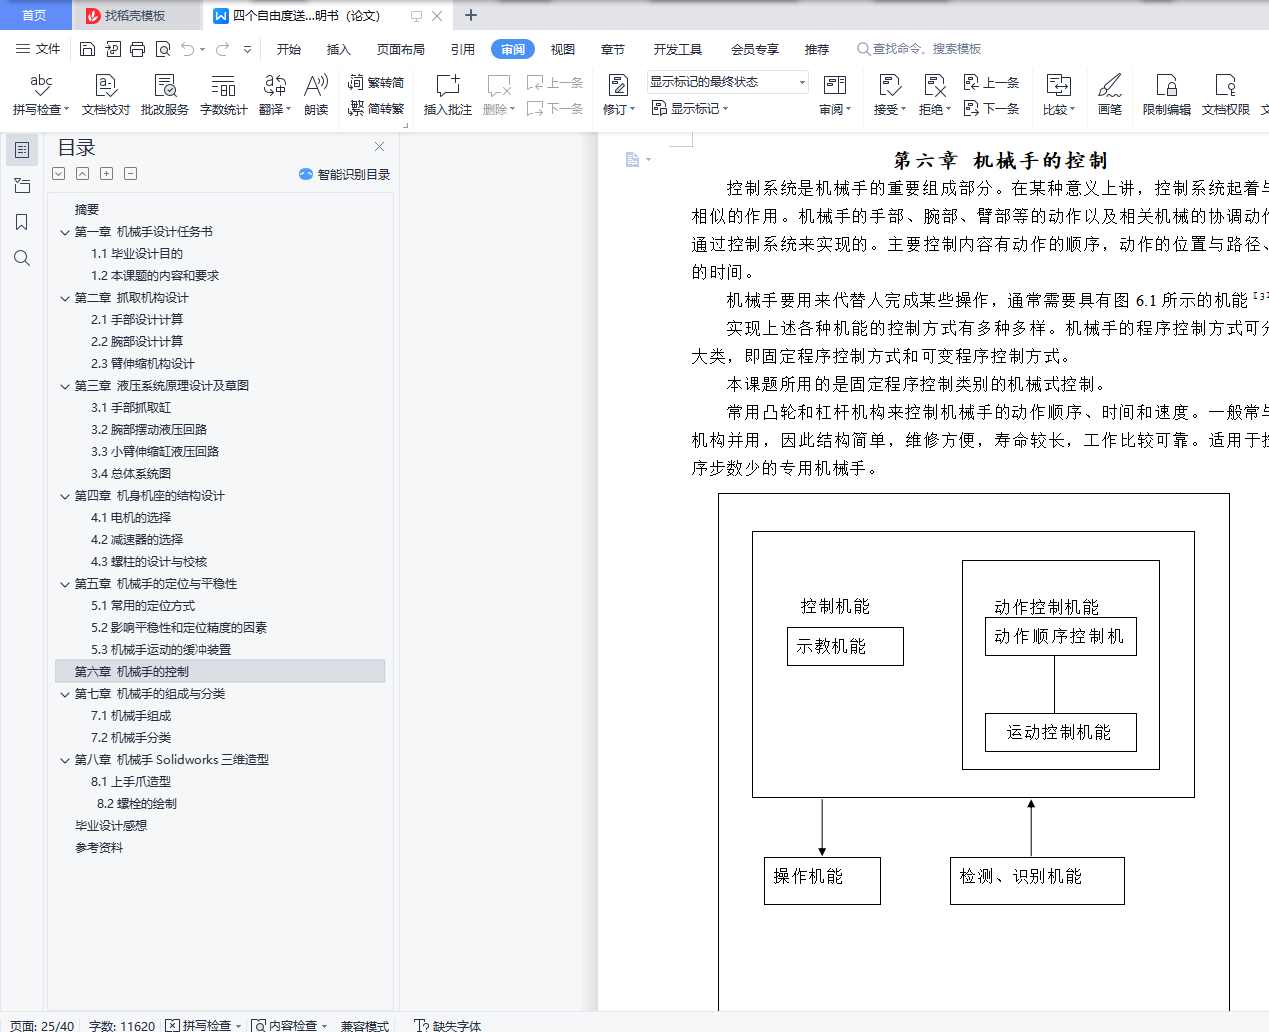Image resolution: width=1269 pixels, height=1032 pixels.
Task: Open 拼写检查 in the status bar
Action: coord(204,1025)
